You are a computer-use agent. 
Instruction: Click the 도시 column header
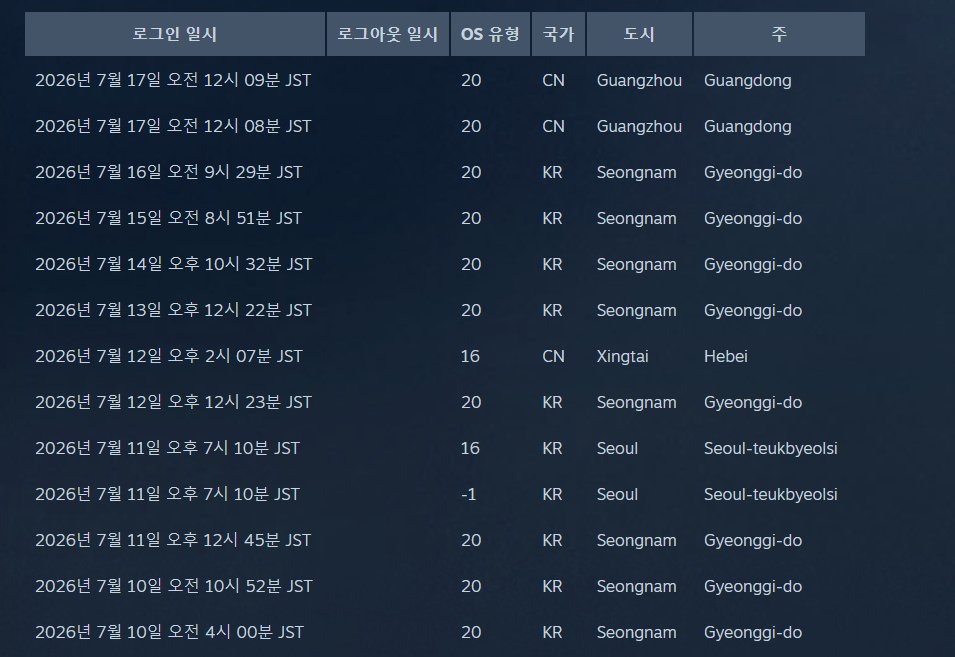639,34
